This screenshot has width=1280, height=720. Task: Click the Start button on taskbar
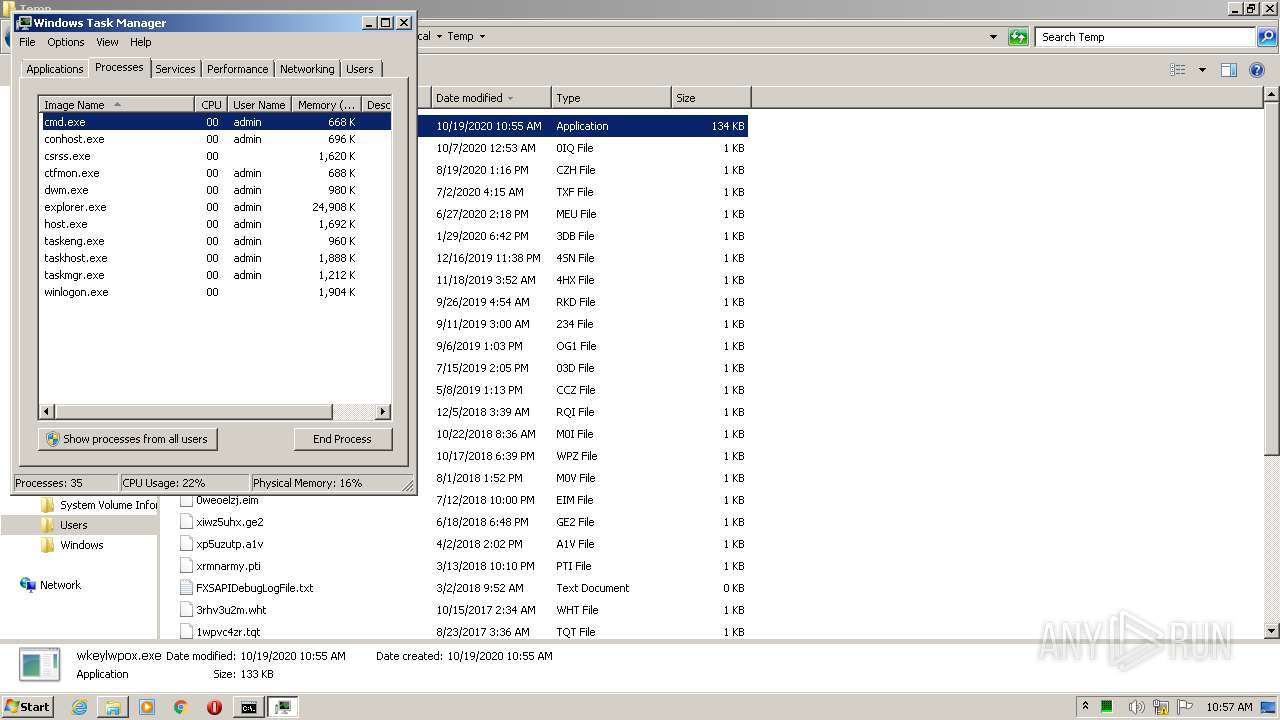click(28, 706)
